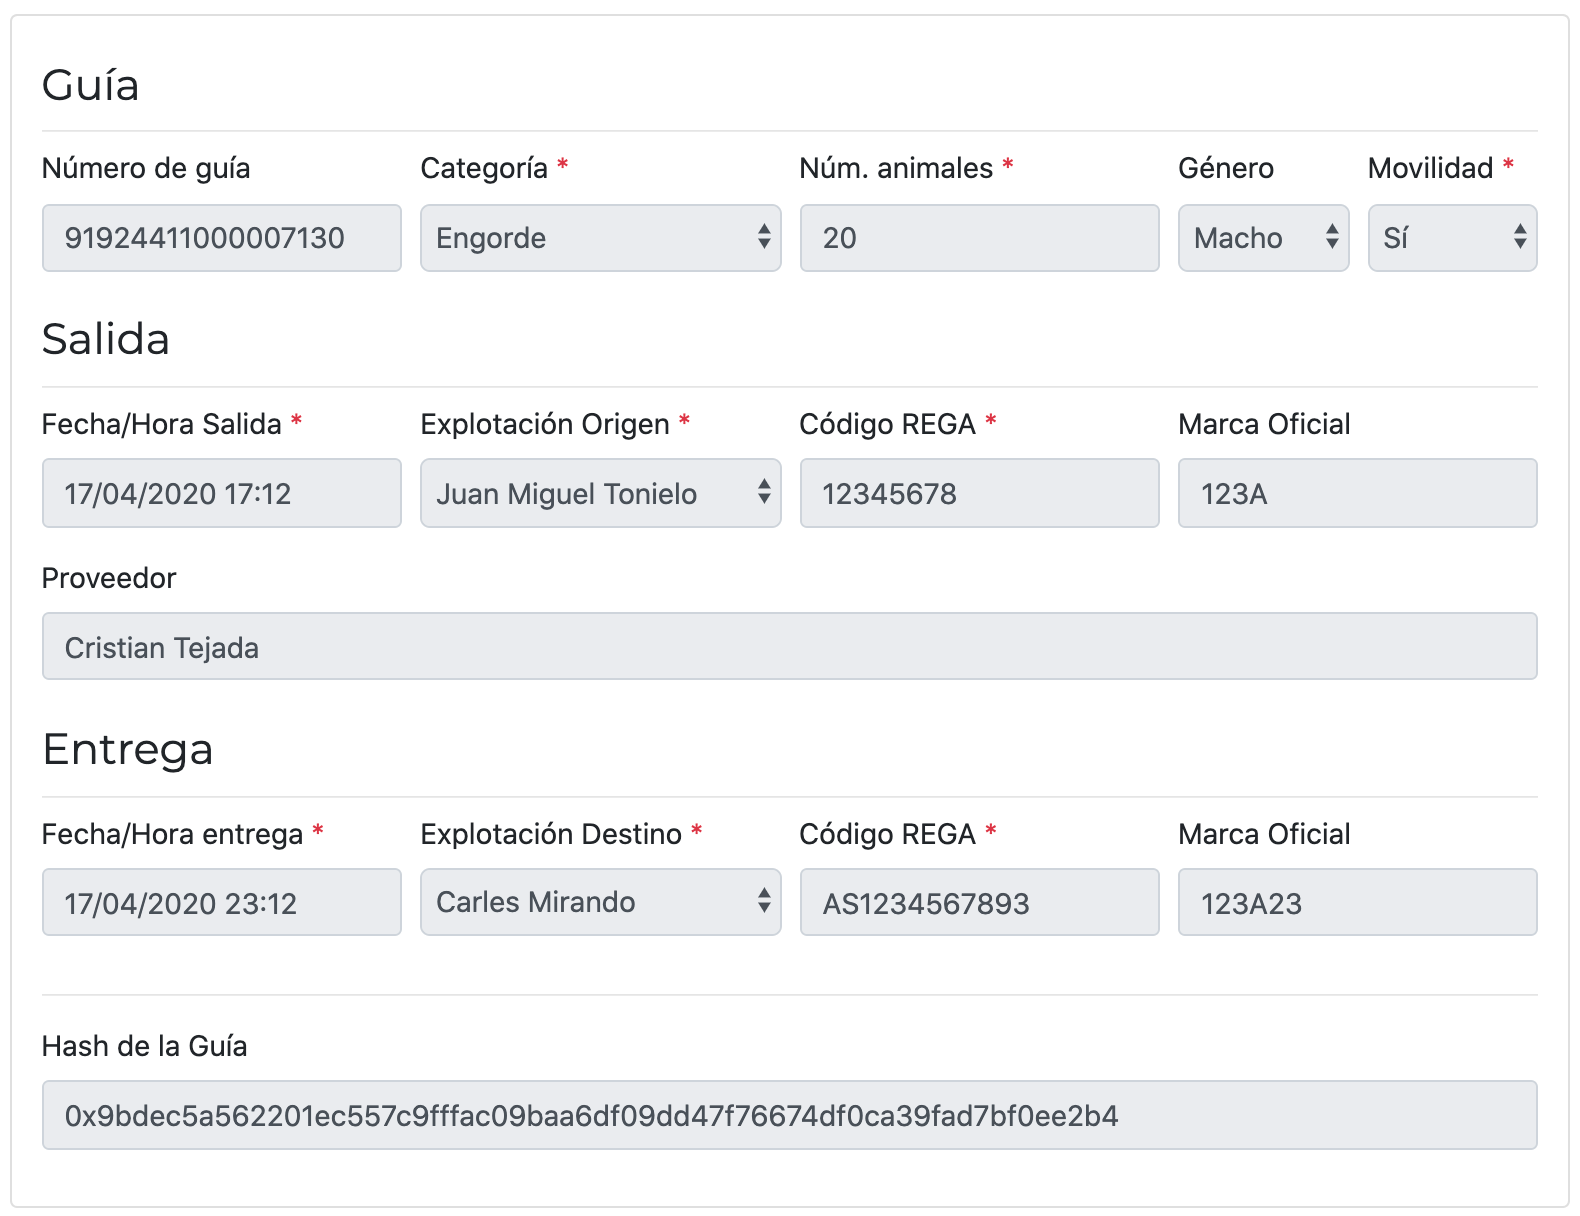Click the Fecha/Hora entrega field

click(222, 902)
